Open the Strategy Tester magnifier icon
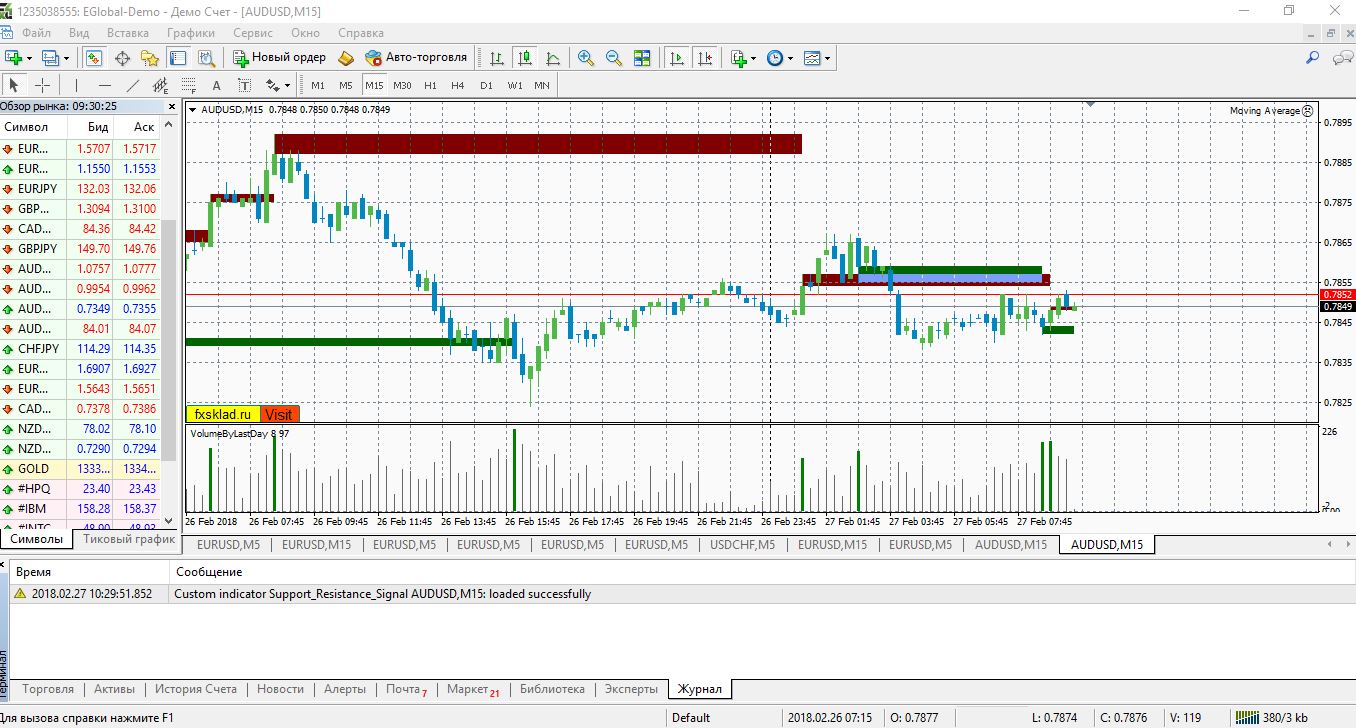Viewport: 1356px width, 728px height. pyautogui.click(x=206, y=58)
